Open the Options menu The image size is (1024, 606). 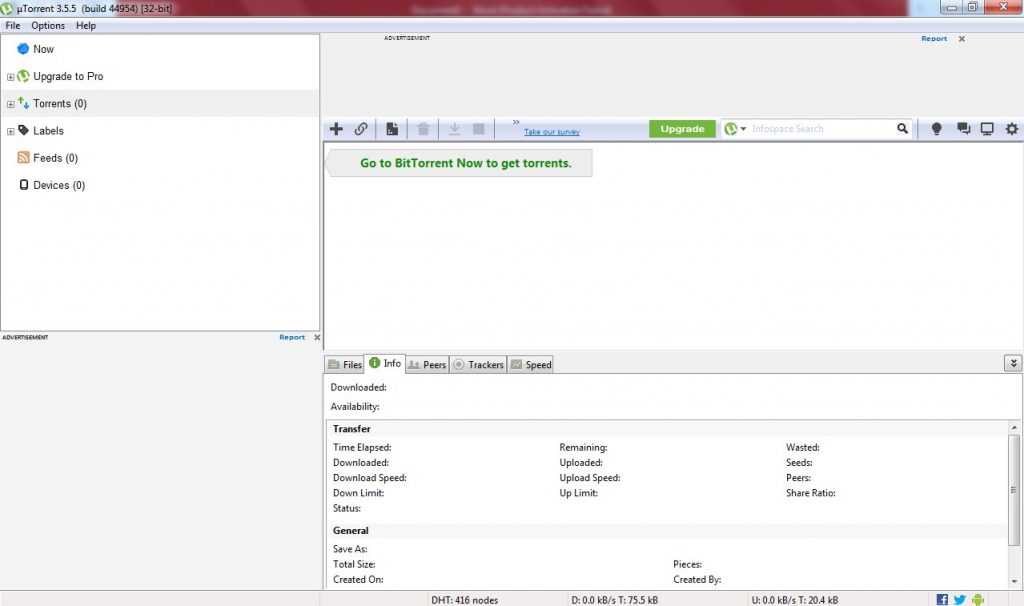(x=47, y=25)
